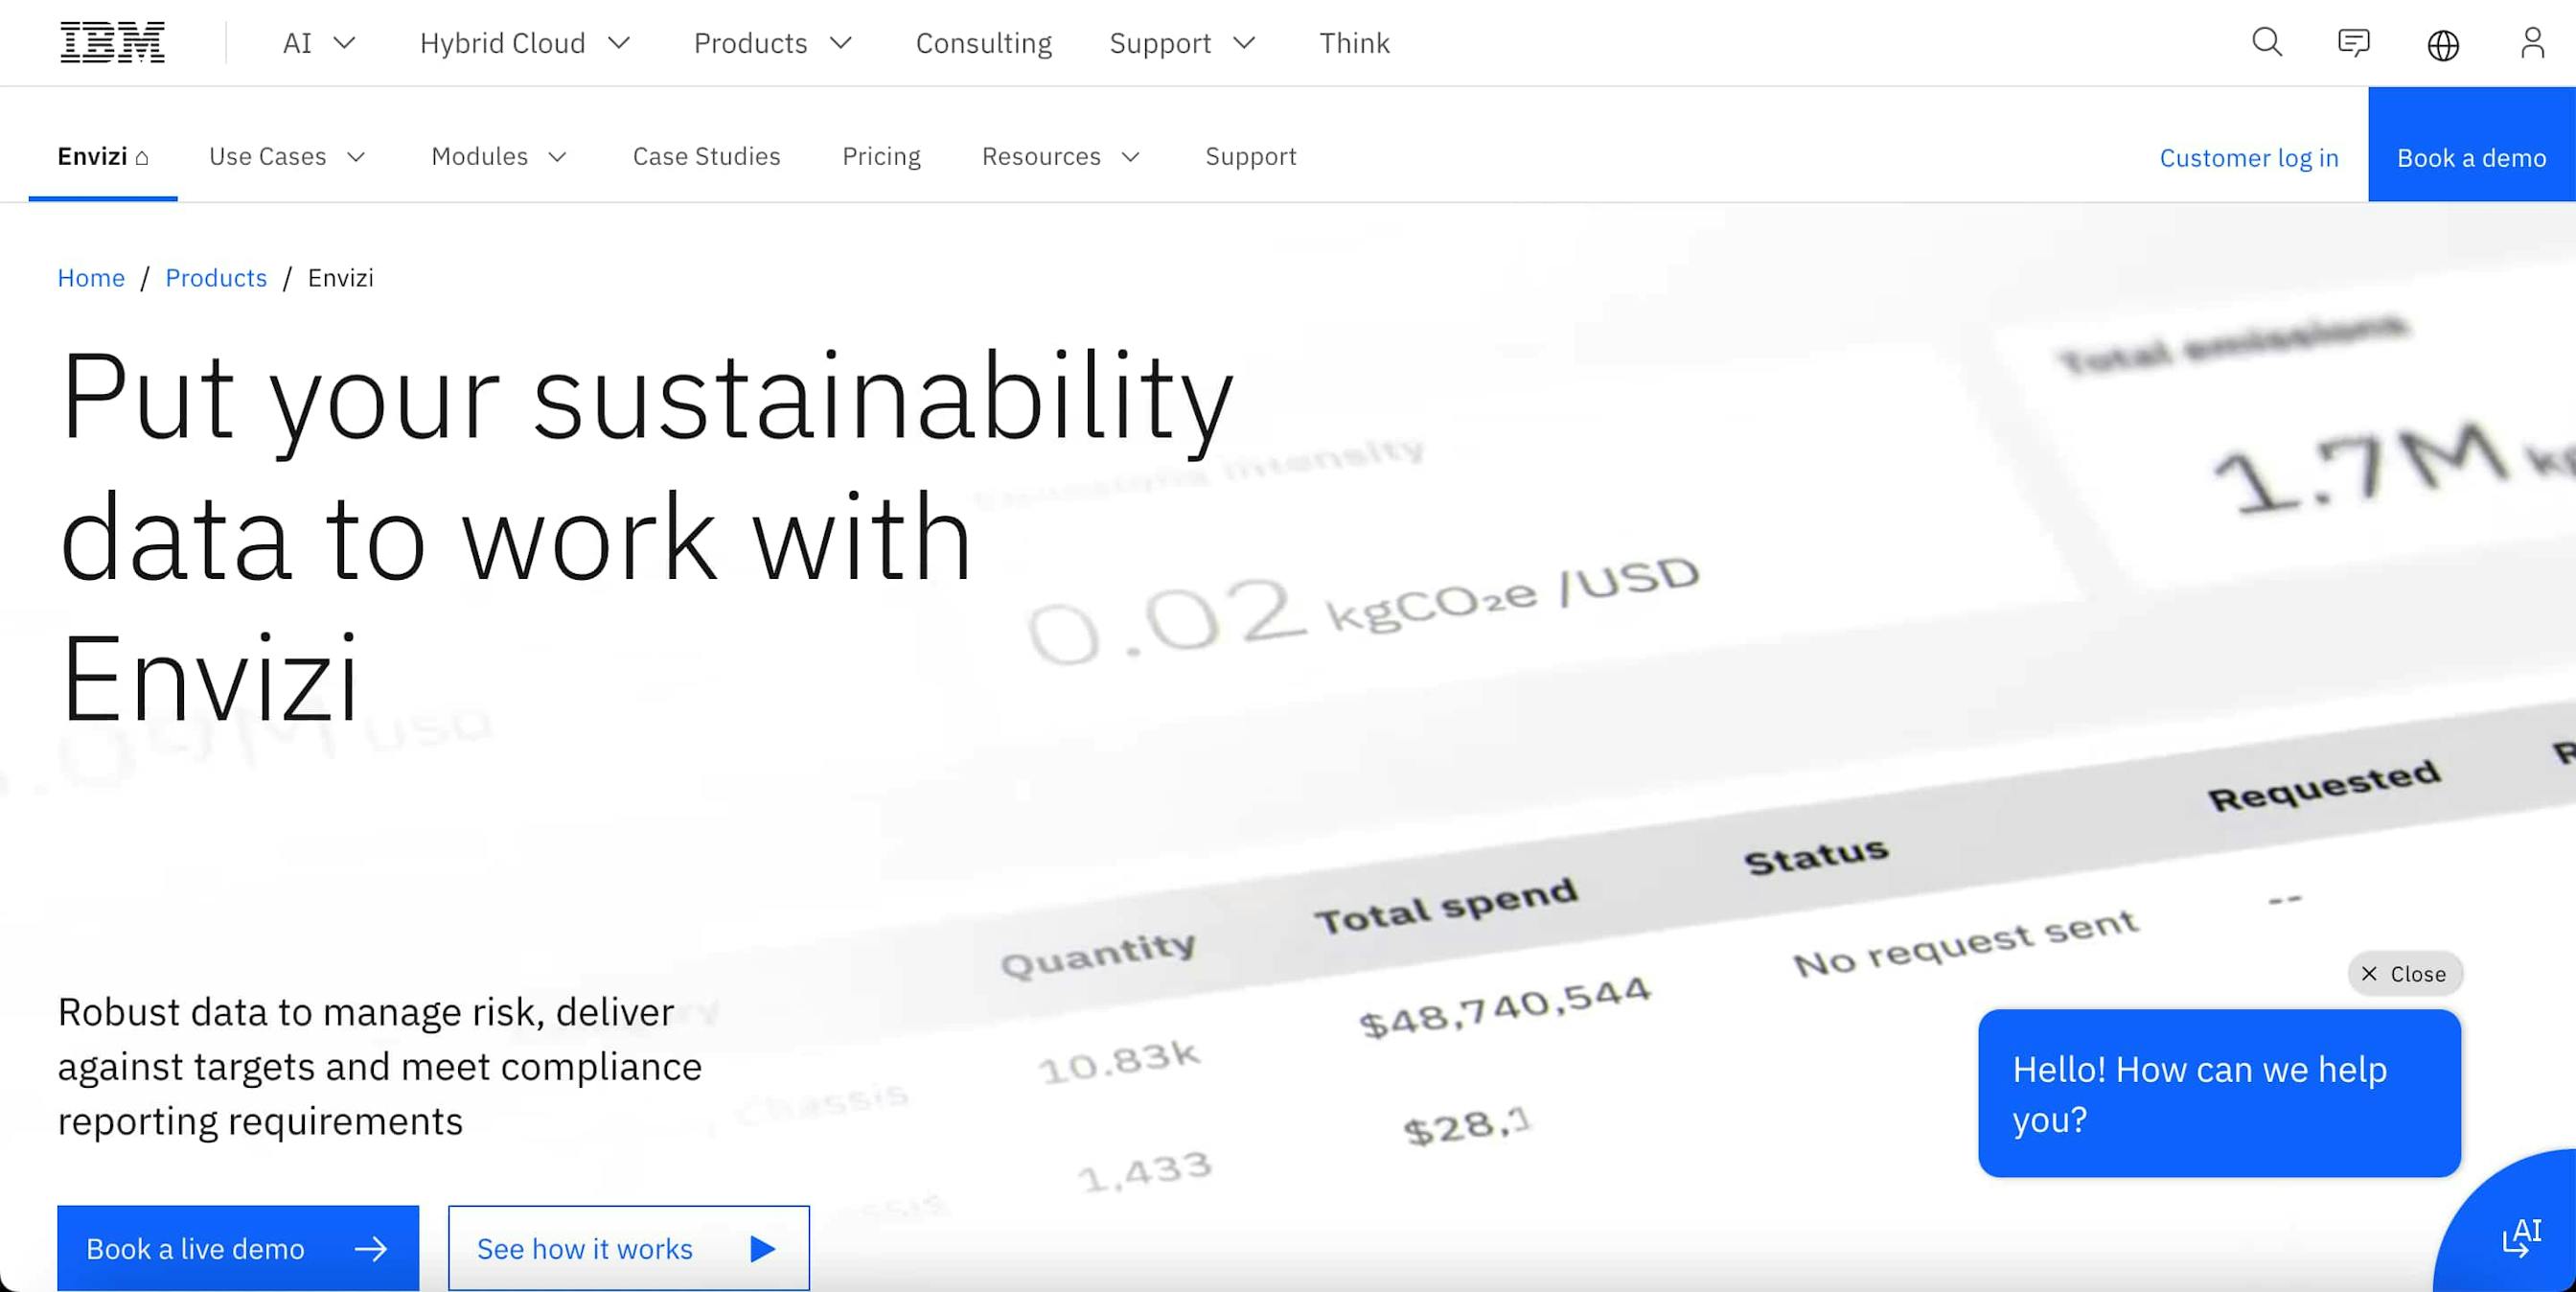Go to Case Studies
Viewport: 2576px width, 1292px height.
(706, 156)
